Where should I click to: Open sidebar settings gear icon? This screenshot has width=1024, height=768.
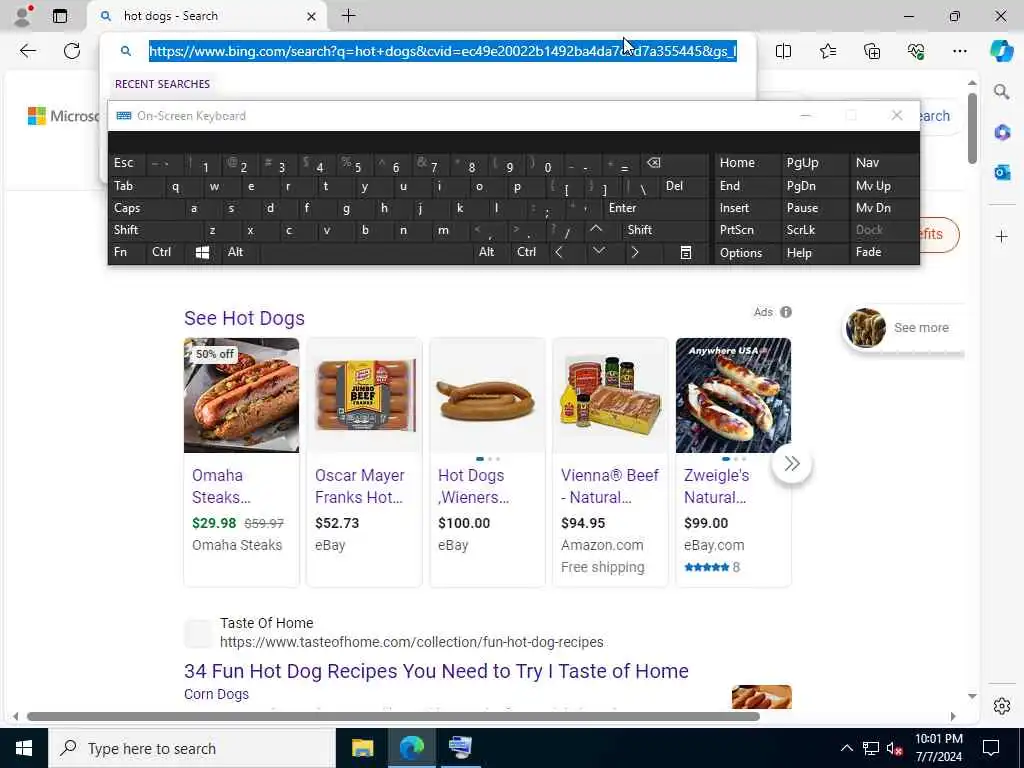pos(1002,706)
